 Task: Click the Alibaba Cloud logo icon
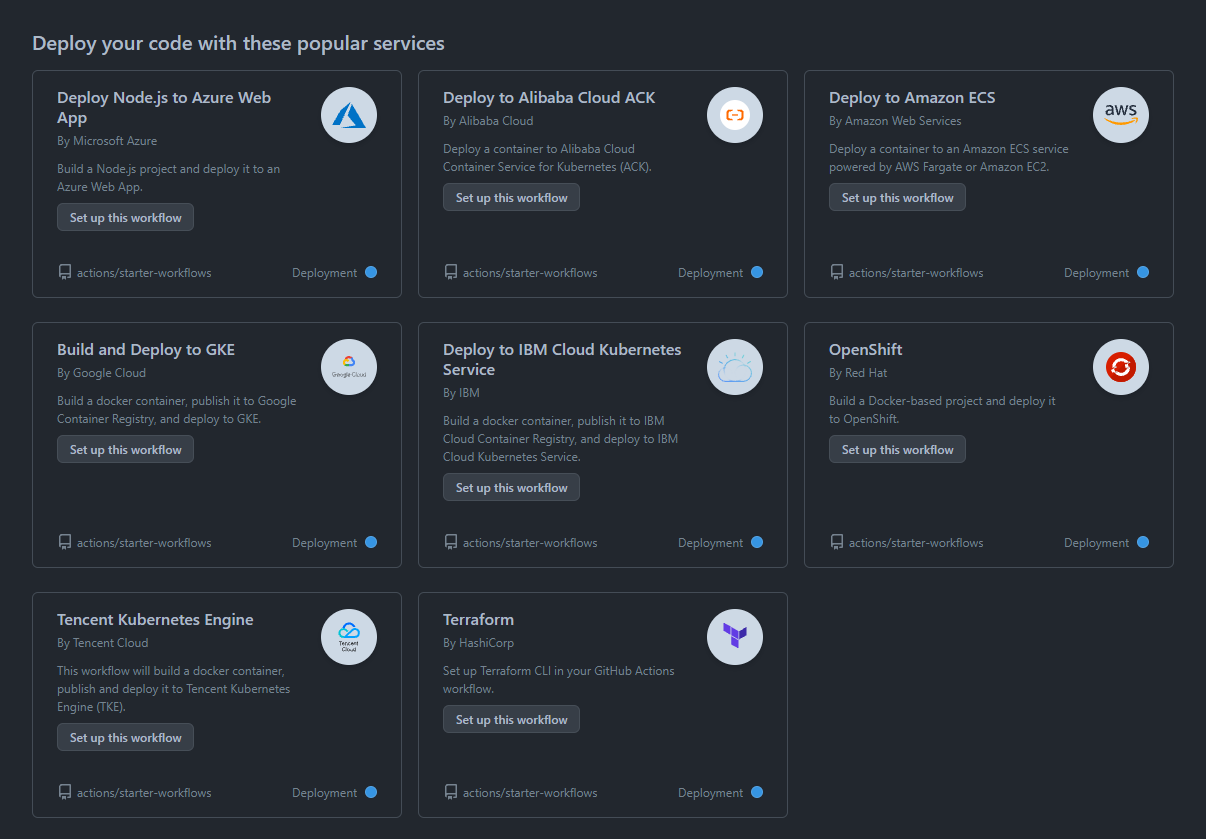[735, 115]
